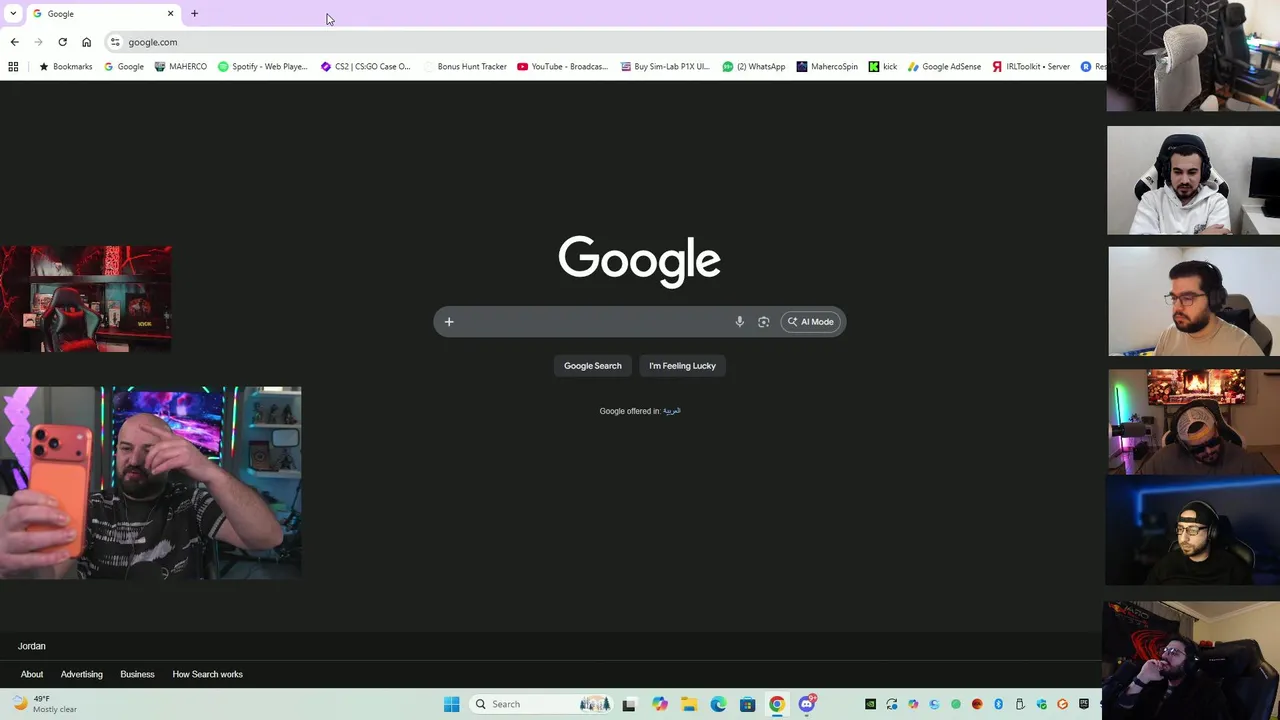Open How Search works link
This screenshot has height=720, width=1280.
(208, 674)
